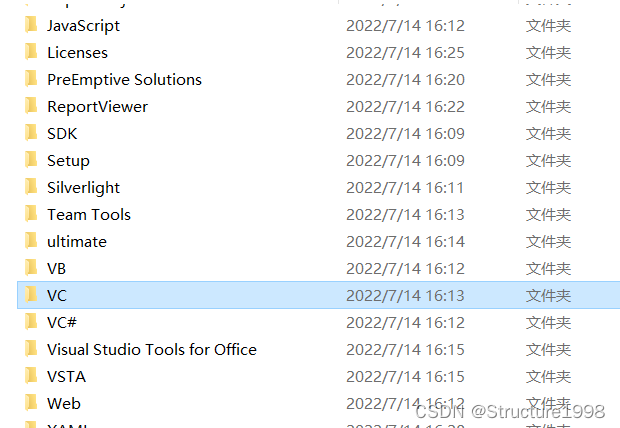The image size is (620, 428).
Task: Select the VB folder name
Action: (x=57, y=269)
